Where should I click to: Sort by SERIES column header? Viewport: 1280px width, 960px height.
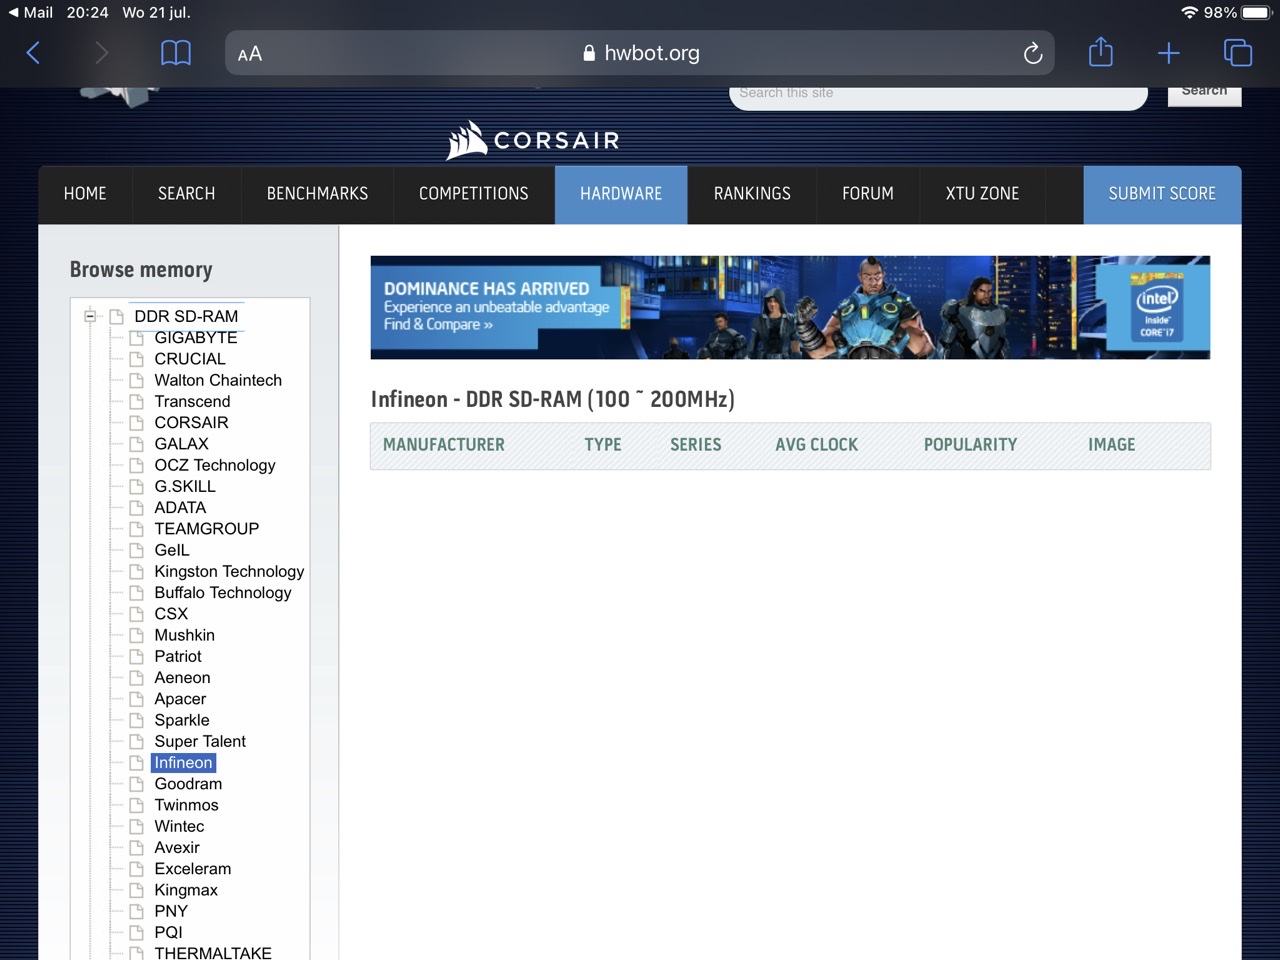click(696, 445)
